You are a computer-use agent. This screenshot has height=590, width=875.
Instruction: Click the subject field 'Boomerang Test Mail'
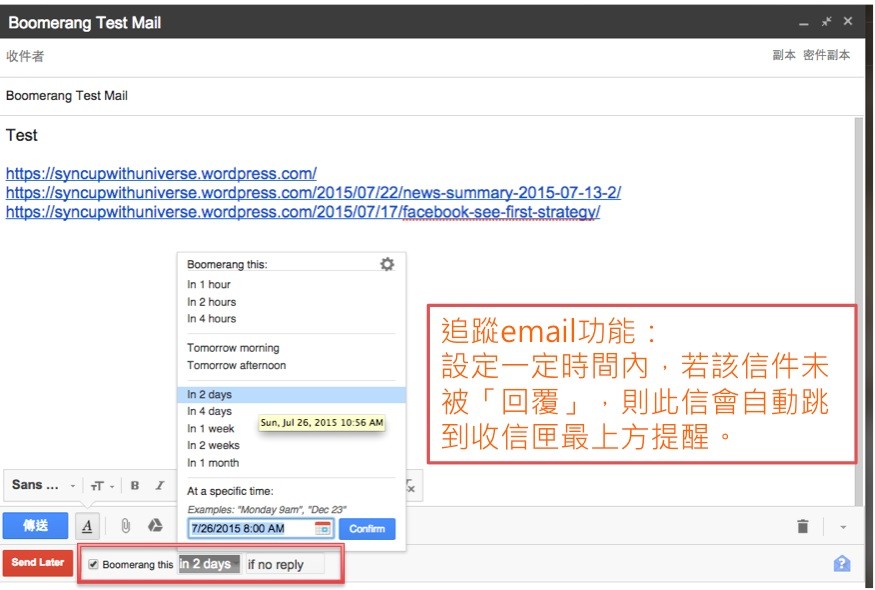point(432,96)
